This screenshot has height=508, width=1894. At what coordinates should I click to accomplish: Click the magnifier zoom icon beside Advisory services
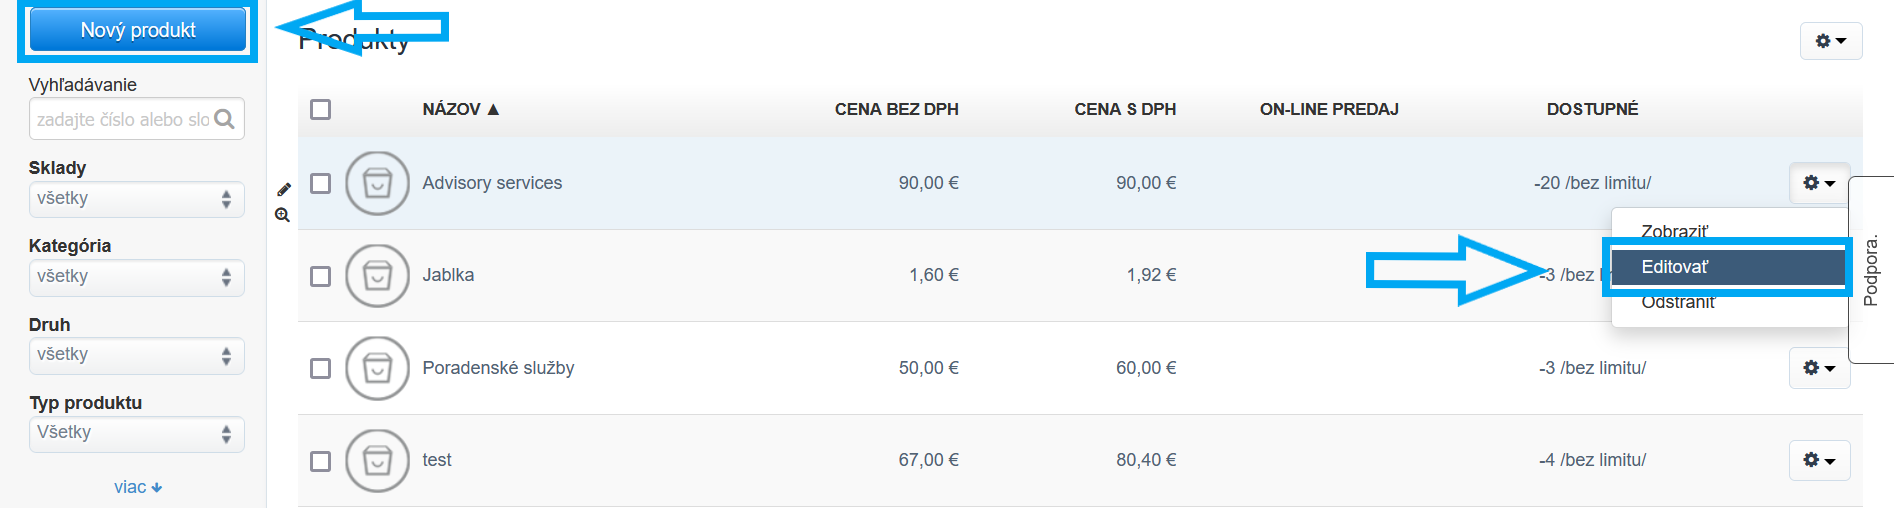click(x=283, y=215)
